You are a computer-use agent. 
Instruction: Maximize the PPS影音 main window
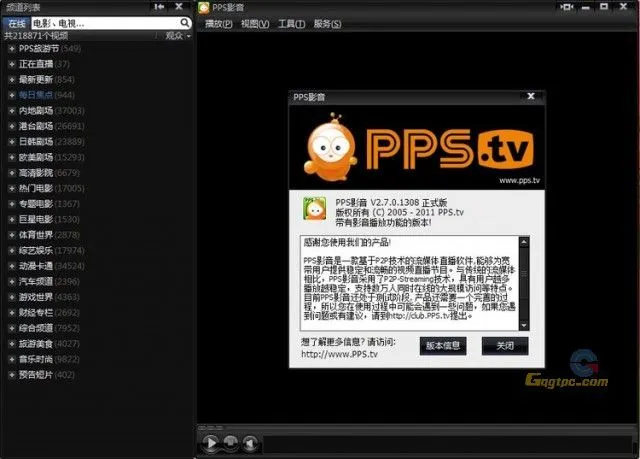pos(604,7)
